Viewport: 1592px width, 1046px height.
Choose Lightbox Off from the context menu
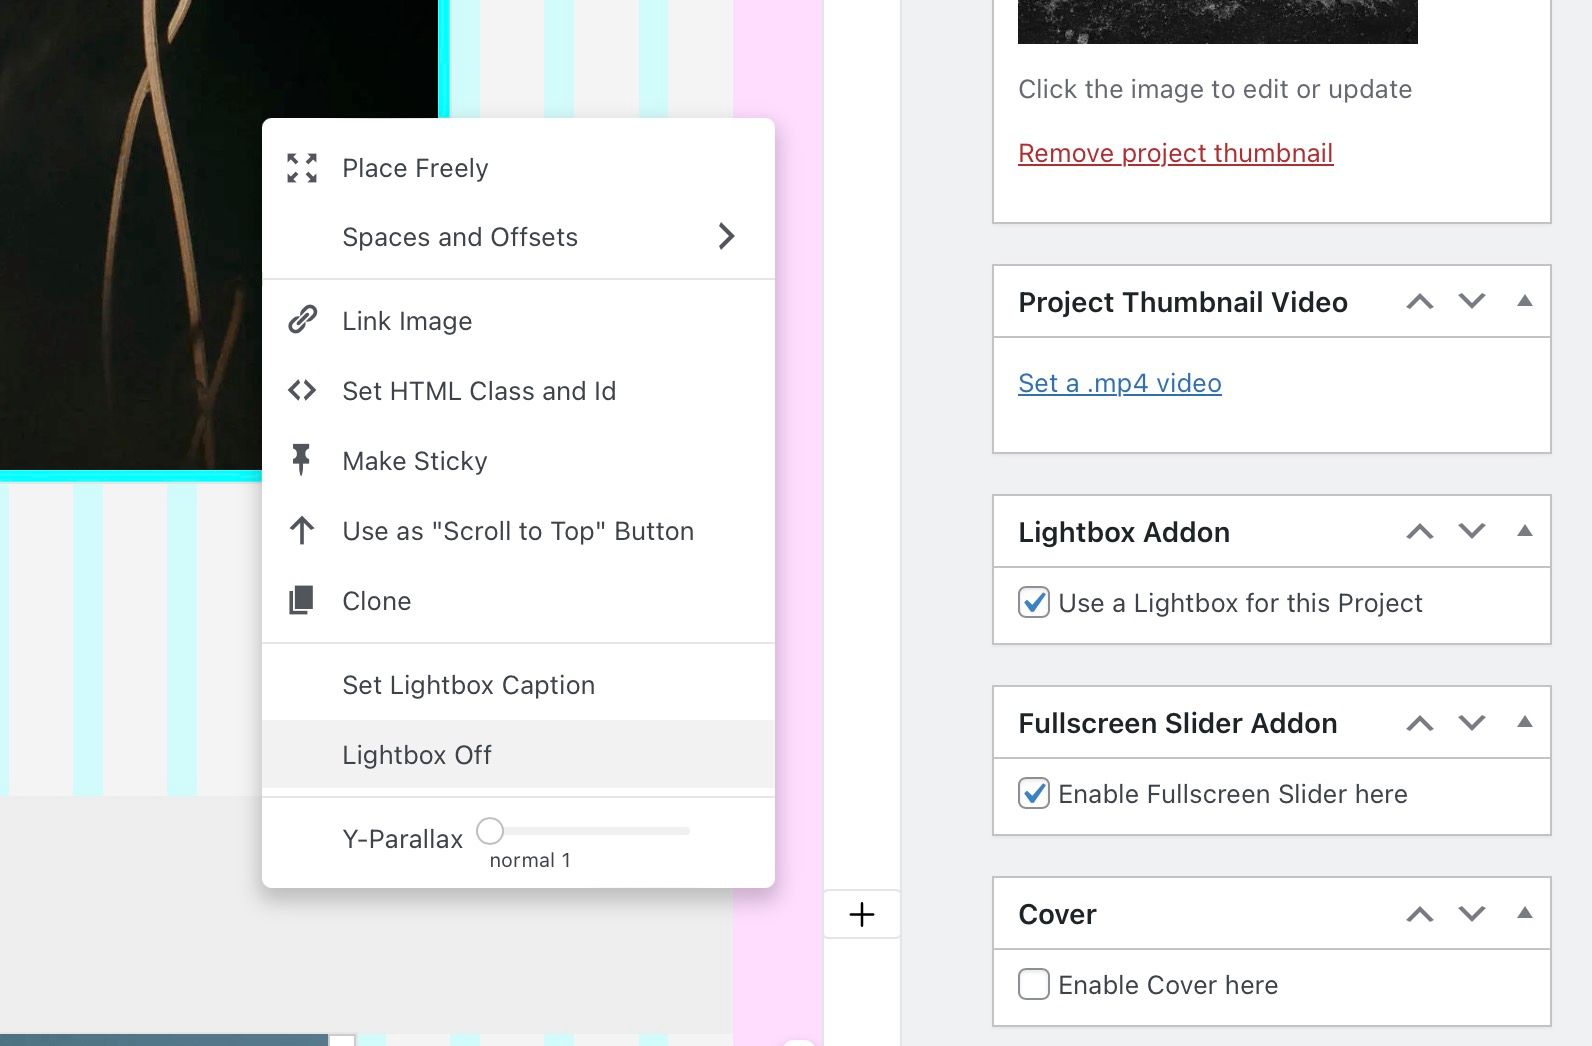click(417, 755)
